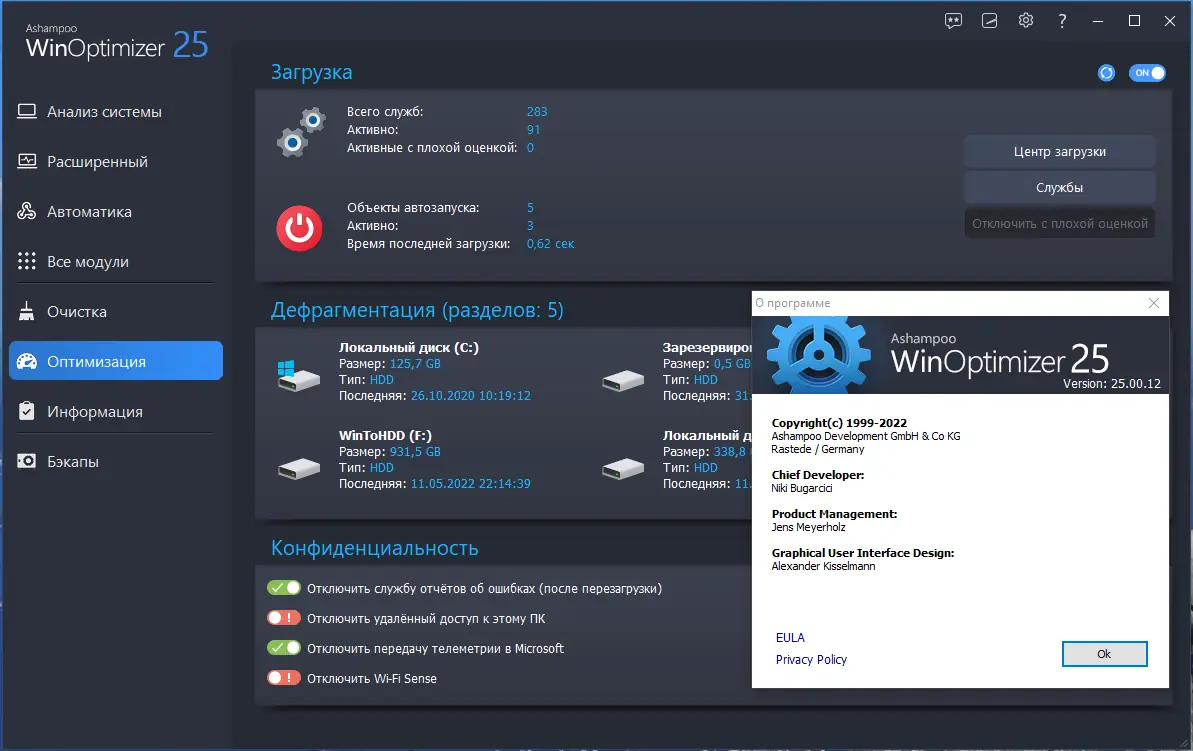1193x751 pixels.
Task: Switch the Загрузка toggle to OFF
Action: pyautogui.click(x=1147, y=72)
